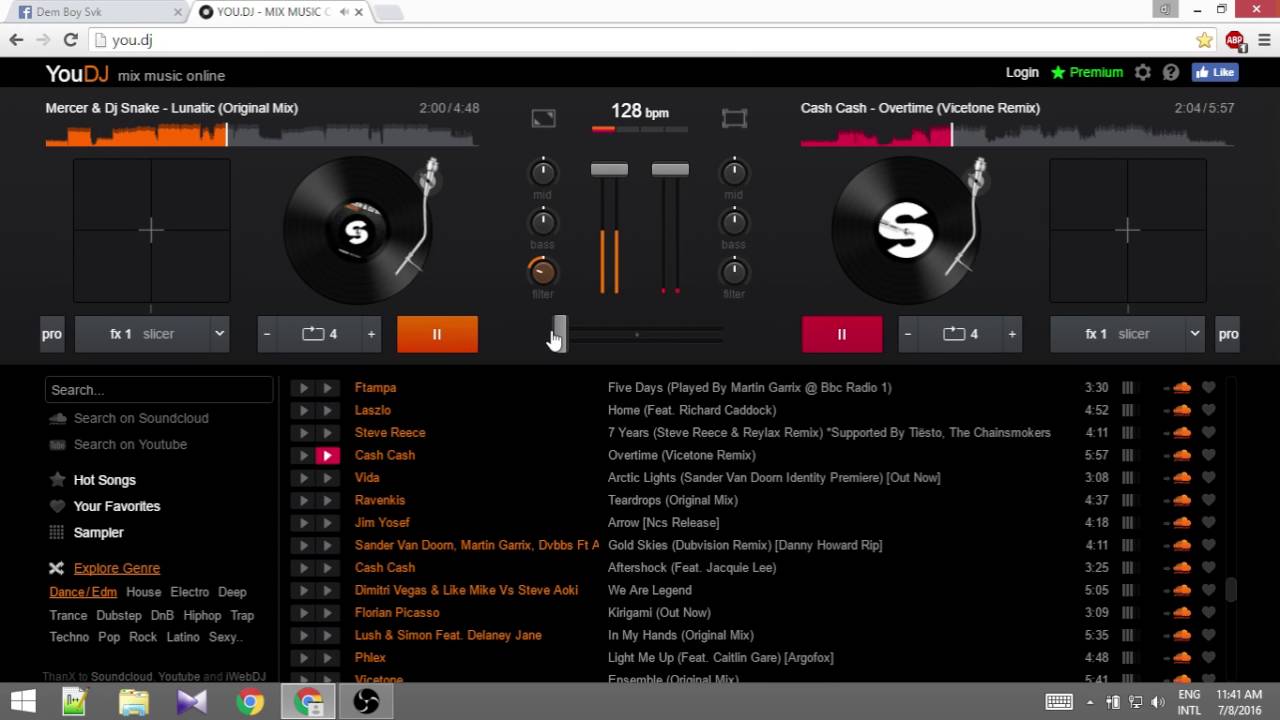Decrease left deck loop length with minus
This screenshot has width=1280, height=720.
(266, 334)
